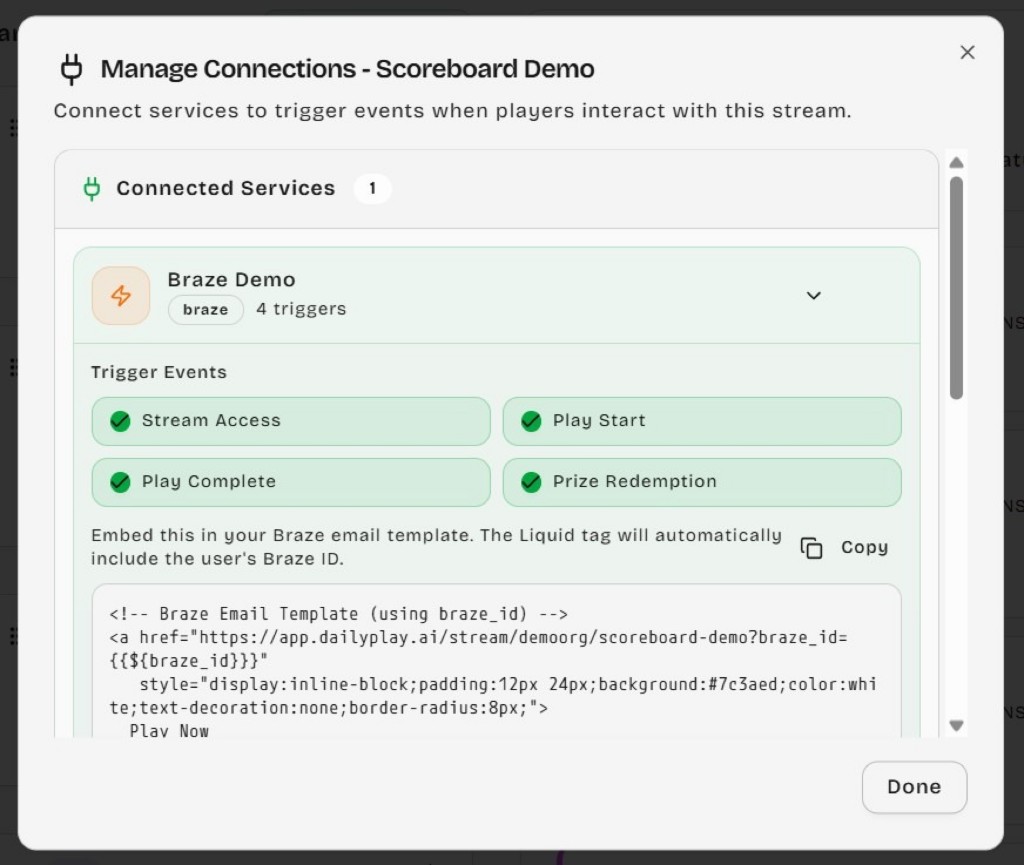Click the "Connected Services" heading

point(225,188)
